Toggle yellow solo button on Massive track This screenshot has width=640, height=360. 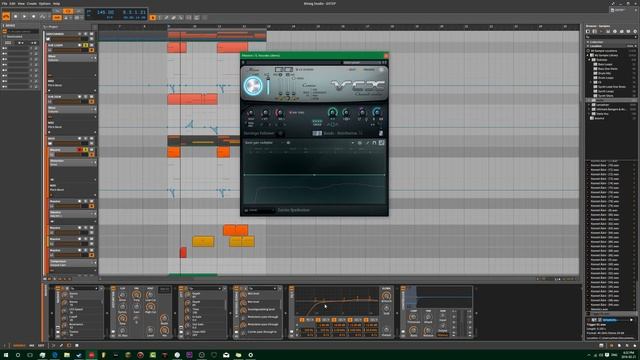click(x=86, y=150)
